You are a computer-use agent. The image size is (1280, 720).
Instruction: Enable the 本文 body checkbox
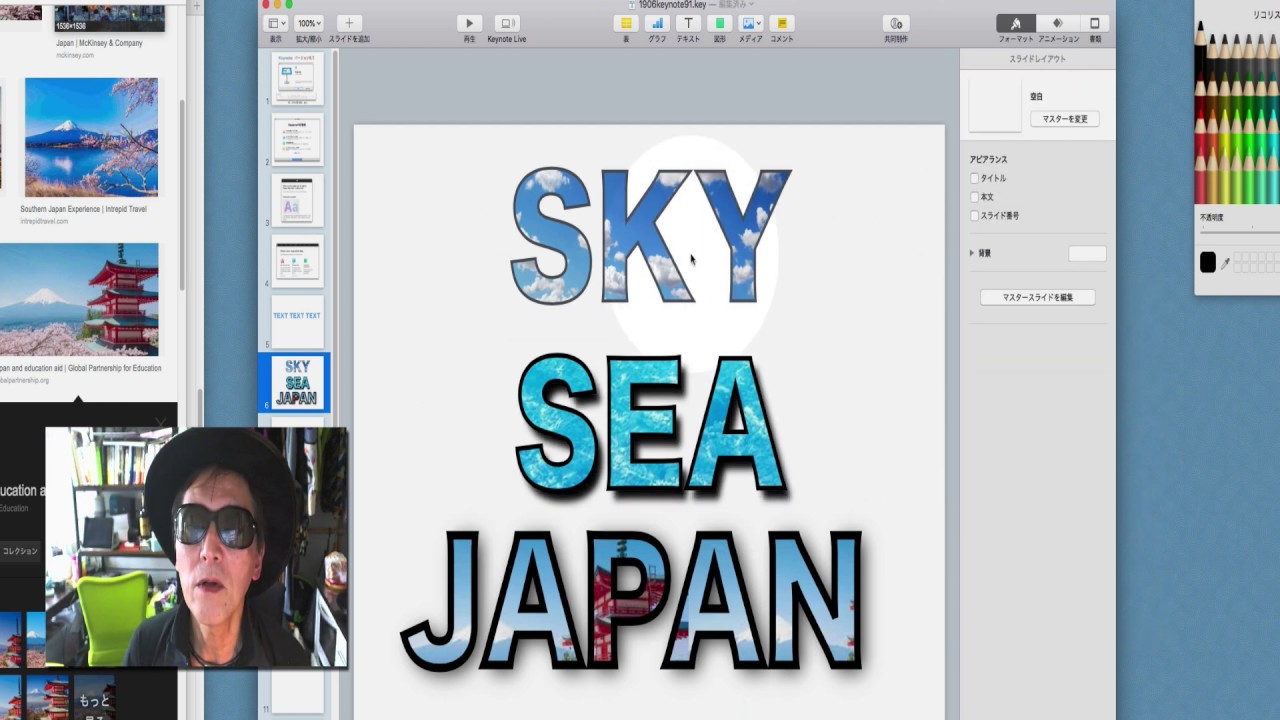coord(975,197)
